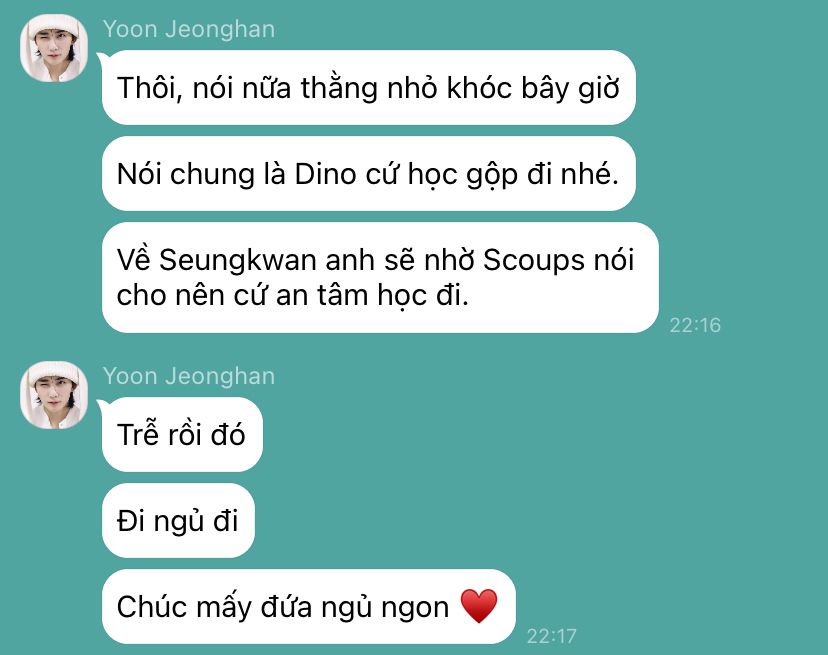Screen dimensions: 828x655
Task: Click the word 'khóc' in first message
Action: (x=479, y=88)
